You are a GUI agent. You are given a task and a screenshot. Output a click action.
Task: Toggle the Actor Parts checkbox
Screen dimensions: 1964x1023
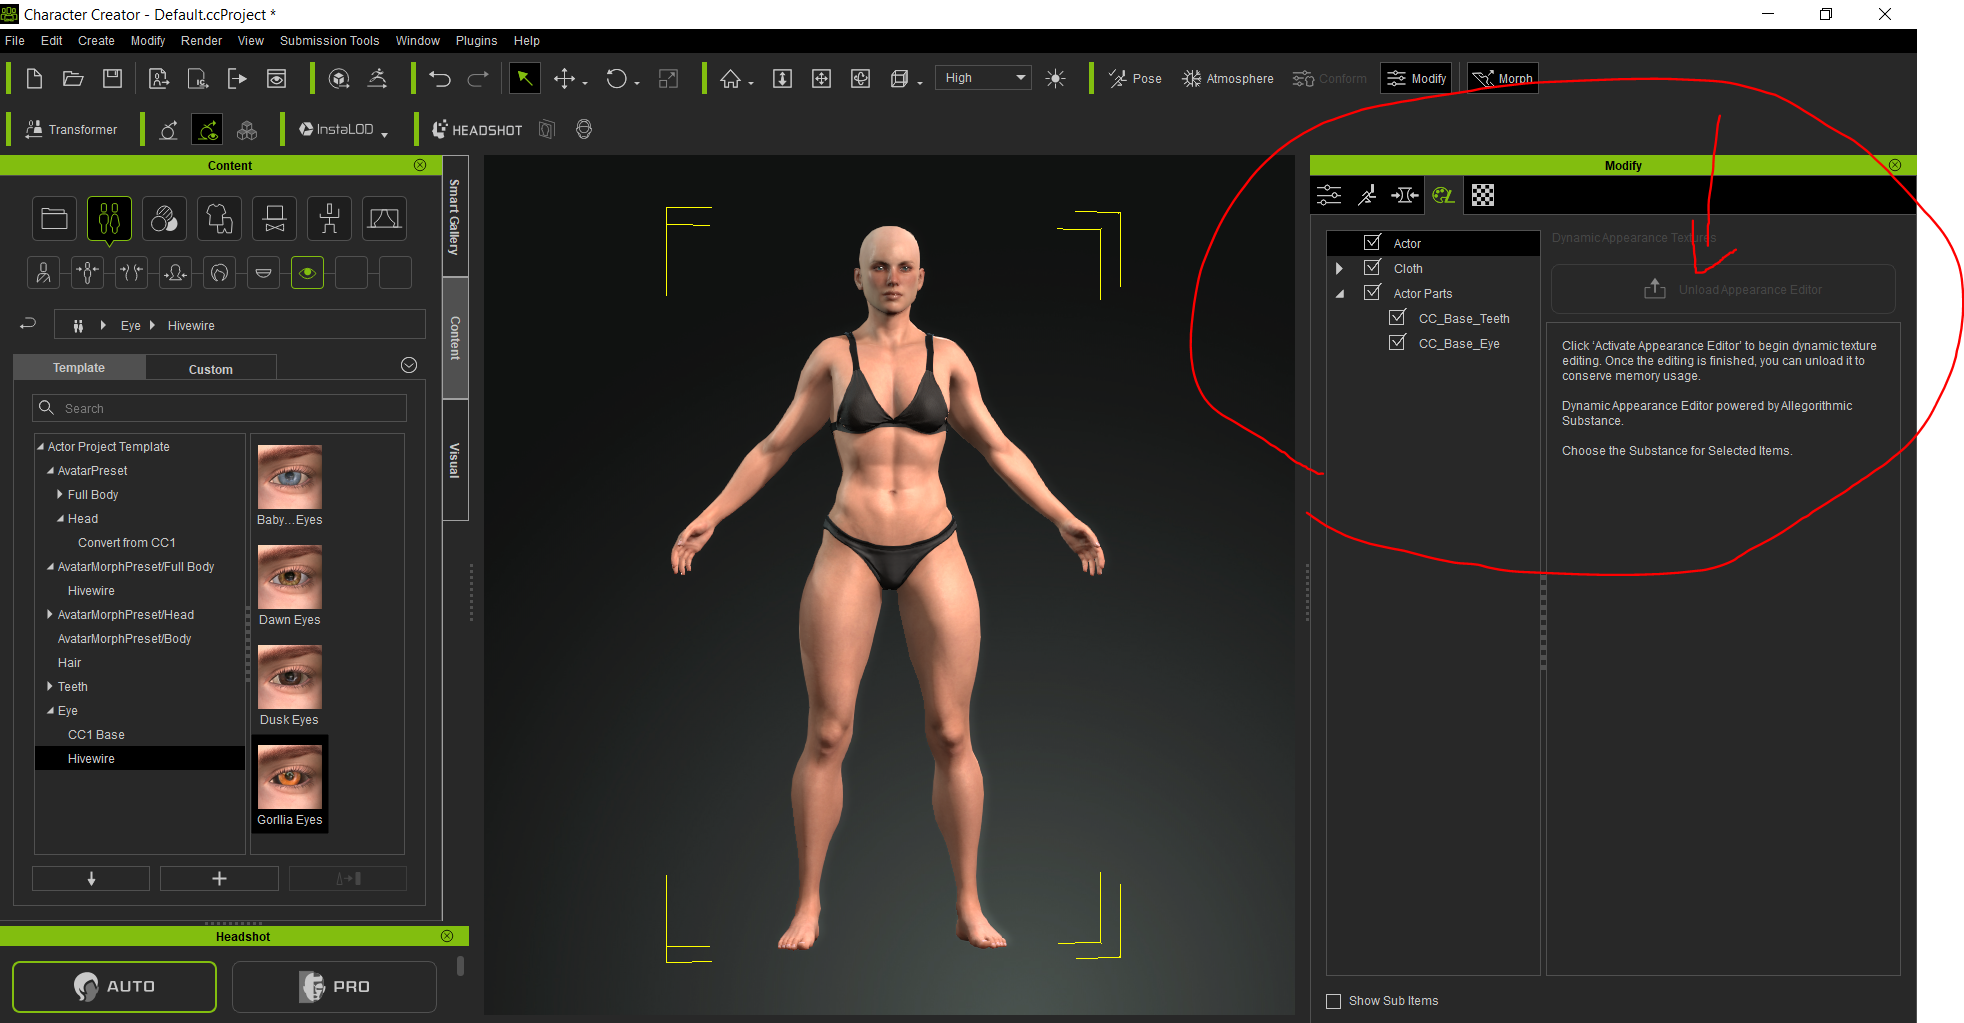click(x=1372, y=292)
